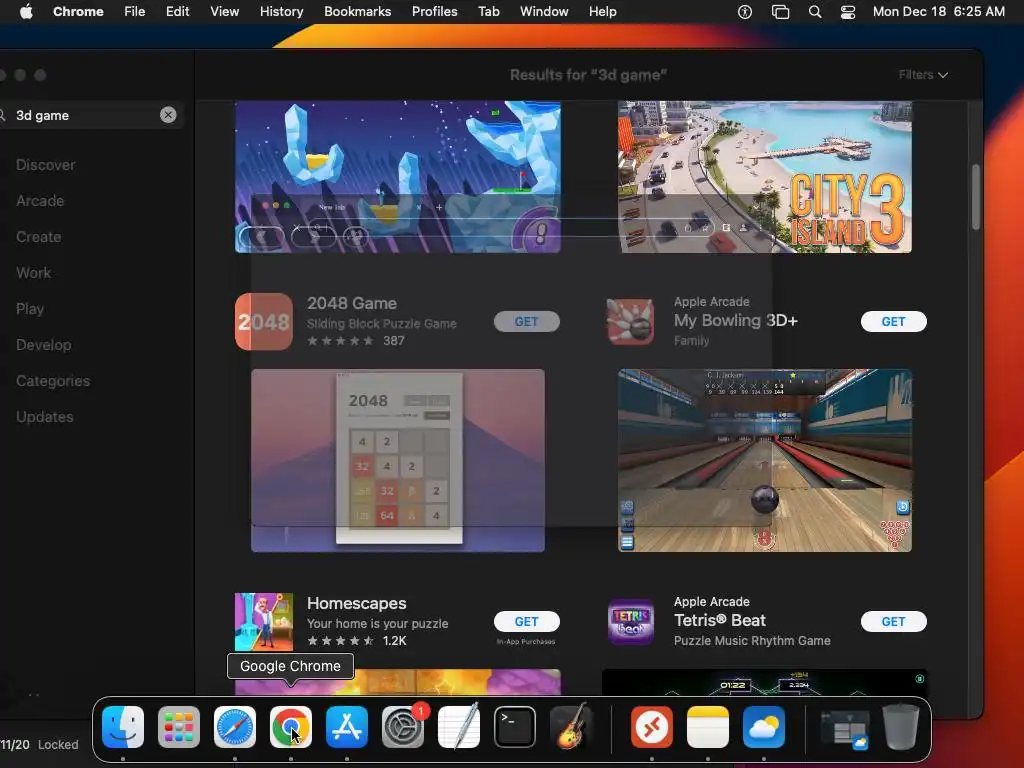
Task: Open Notes app in dock
Action: pyautogui.click(x=708, y=727)
